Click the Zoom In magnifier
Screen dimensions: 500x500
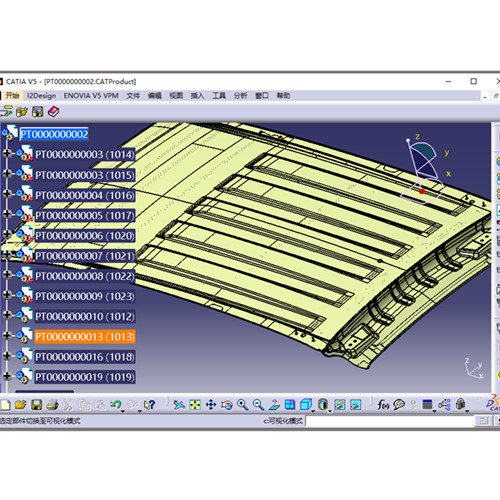(x=243, y=405)
